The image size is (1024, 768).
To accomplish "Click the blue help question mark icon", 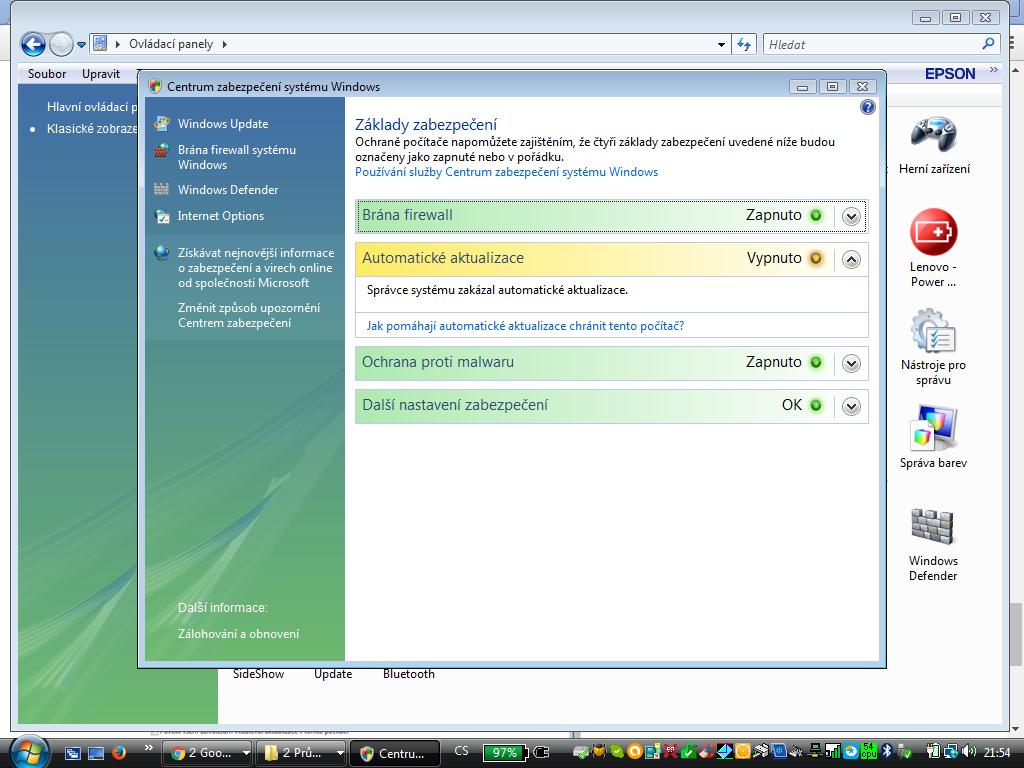I will point(867,107).
